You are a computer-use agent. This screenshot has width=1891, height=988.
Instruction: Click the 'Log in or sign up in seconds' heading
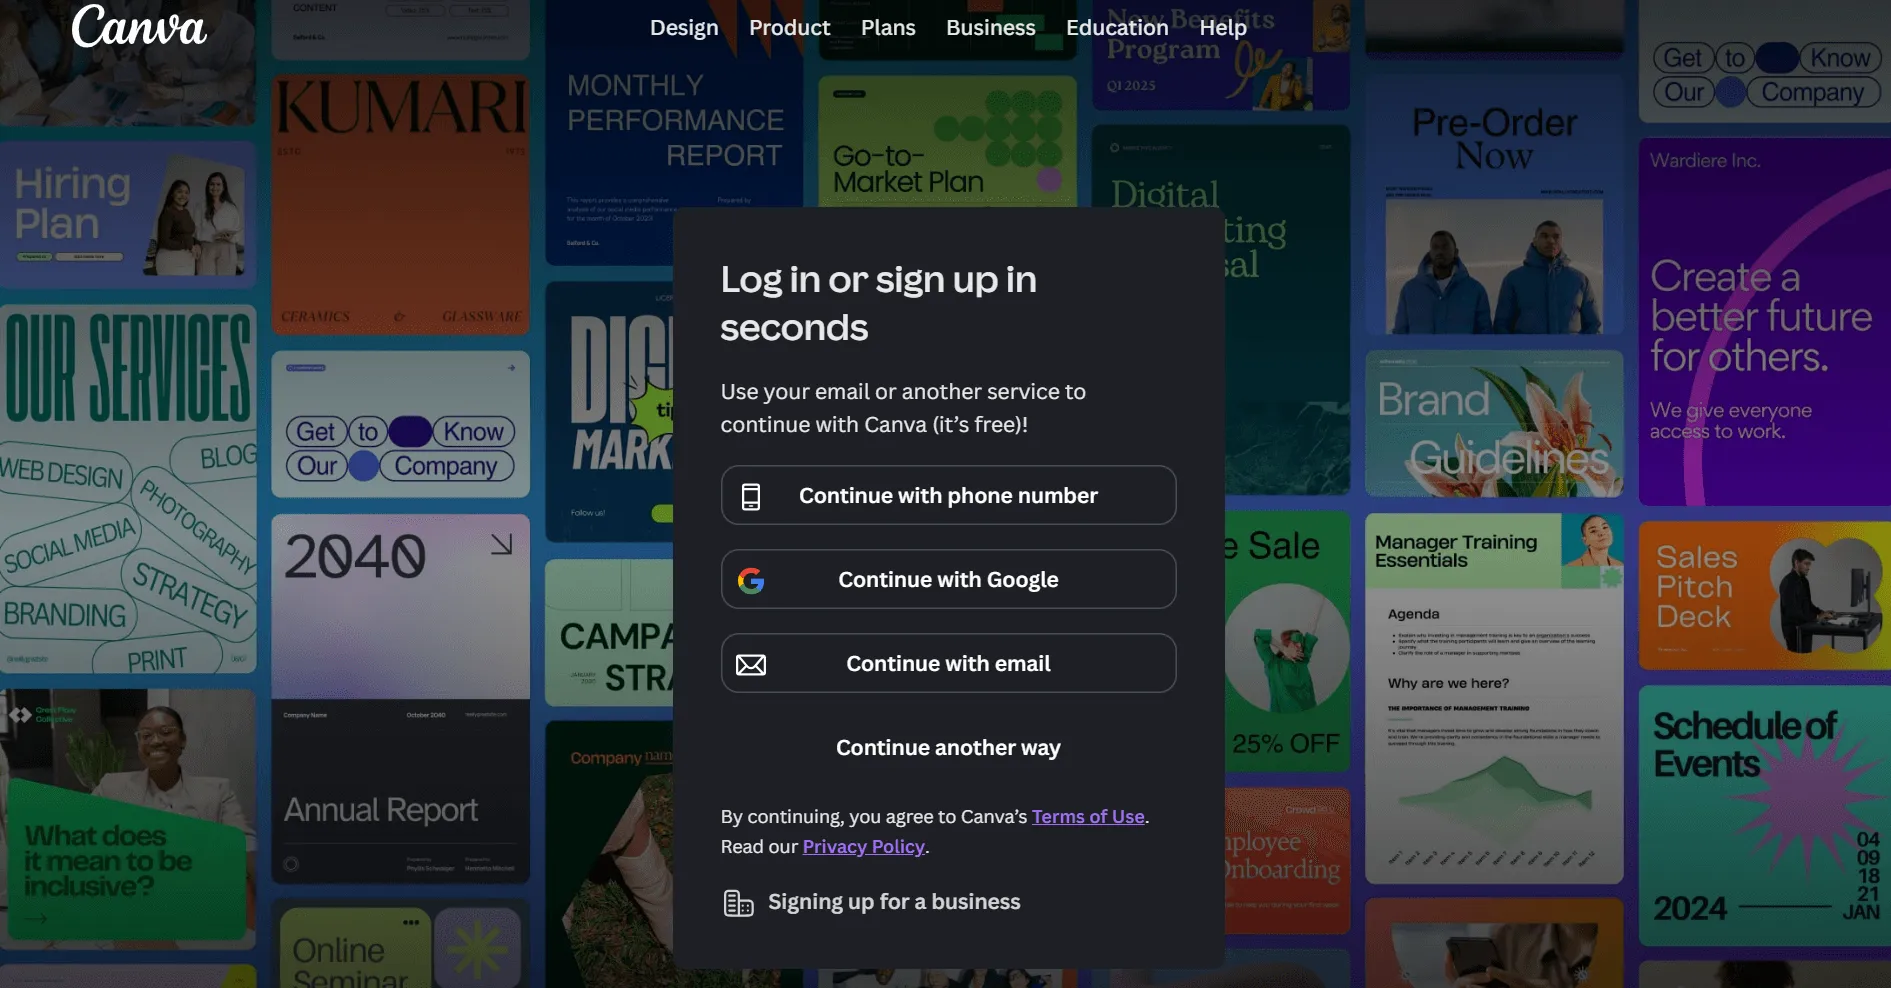pos(878,304)
